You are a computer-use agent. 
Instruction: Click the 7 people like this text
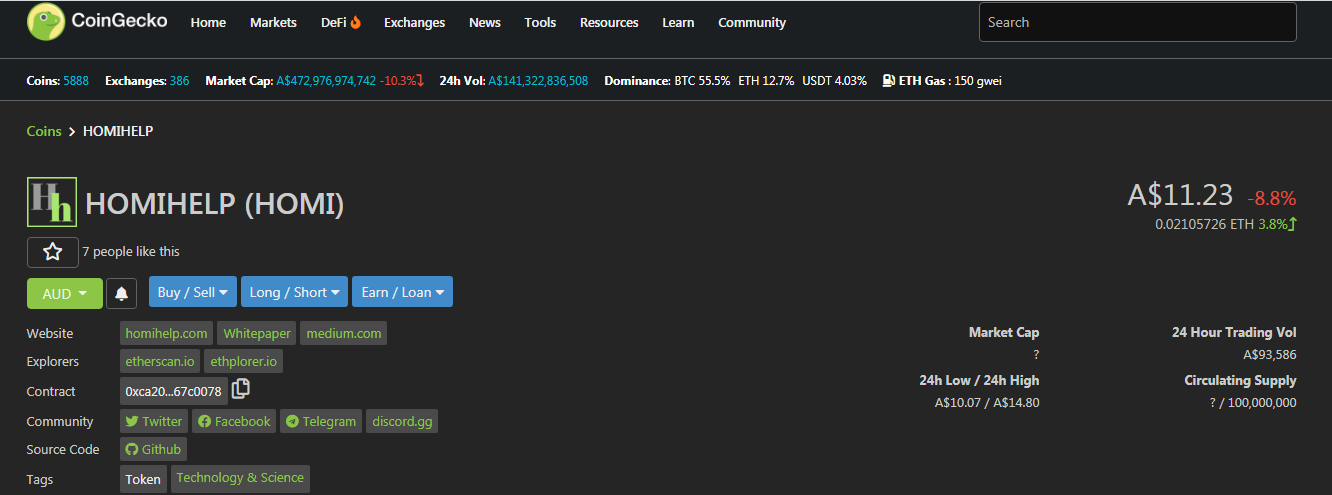pos(131,251)
